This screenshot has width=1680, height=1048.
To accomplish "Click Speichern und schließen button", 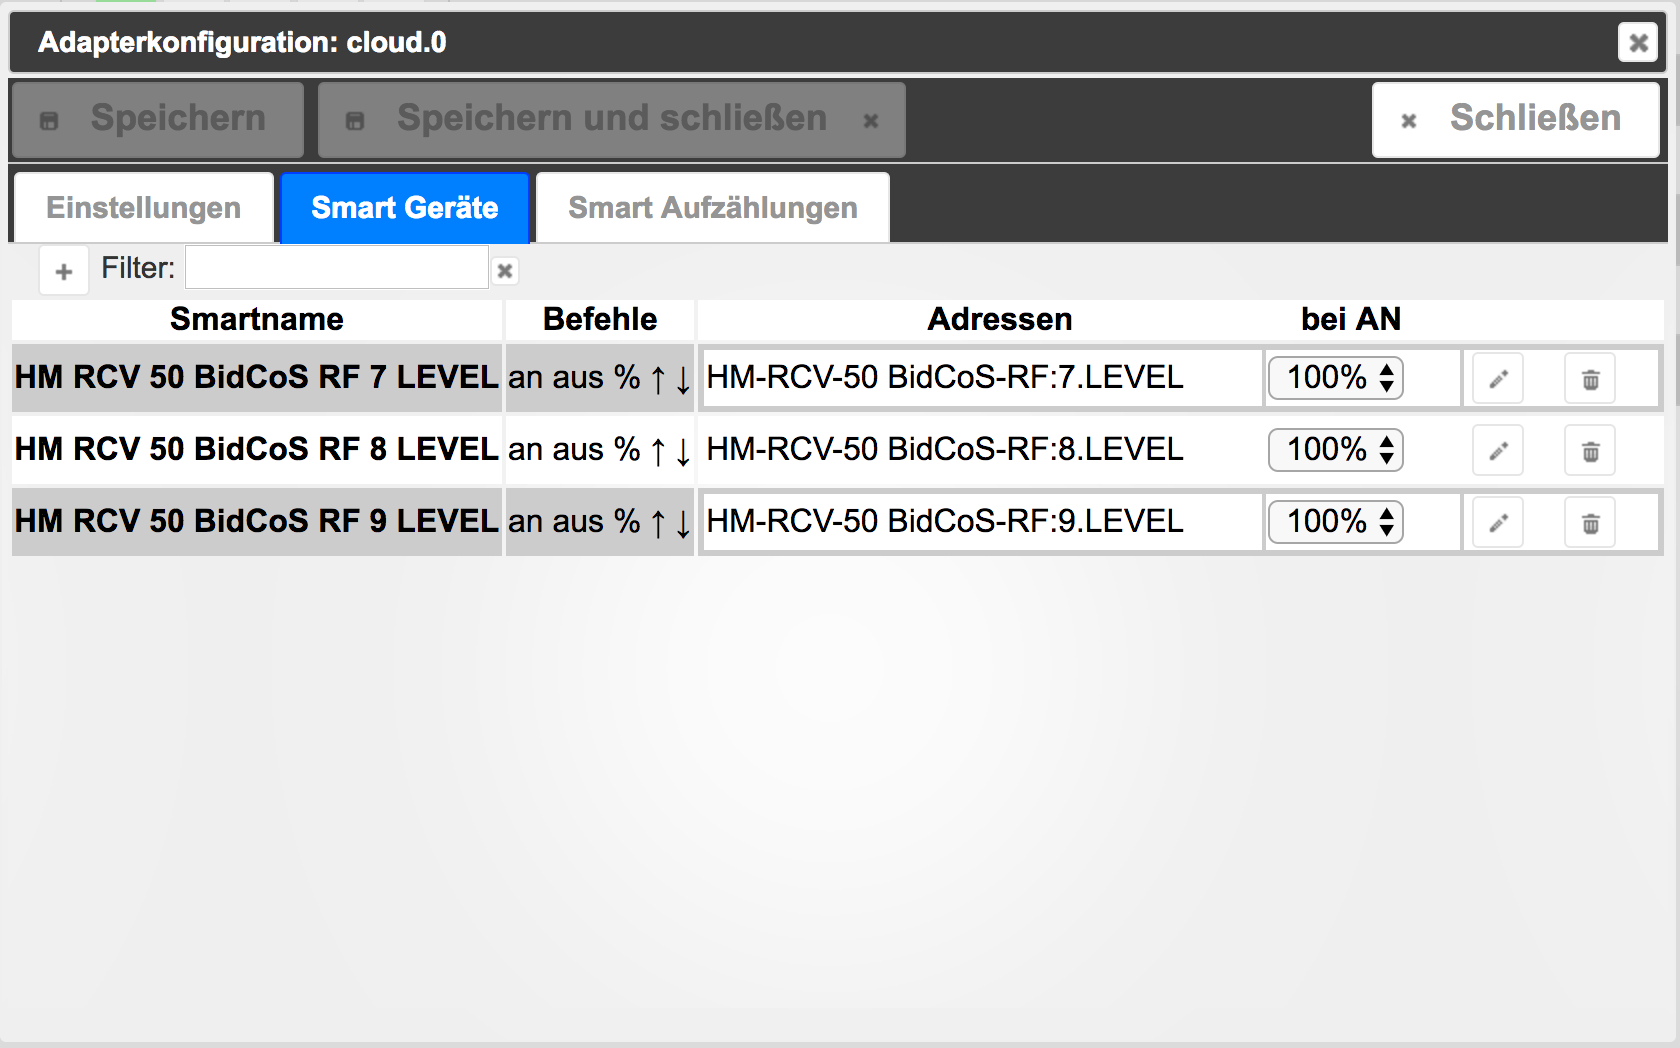I will pyautogui.click(x=612, y=120).
